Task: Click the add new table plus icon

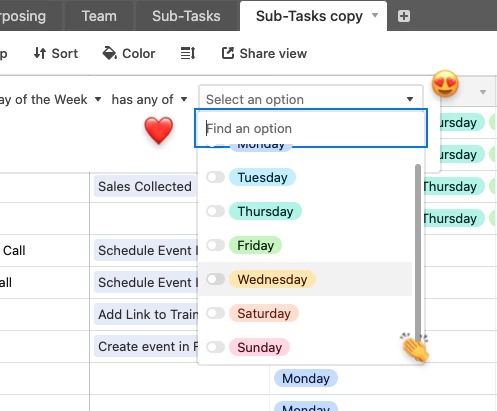Action: click(404, 16)
